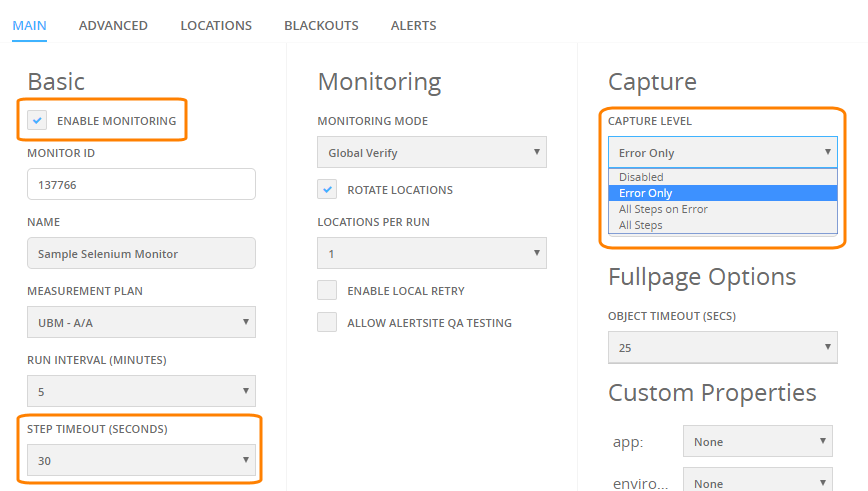
Task: Open the Object Timeout dropdown
Action: pos(722,348)
